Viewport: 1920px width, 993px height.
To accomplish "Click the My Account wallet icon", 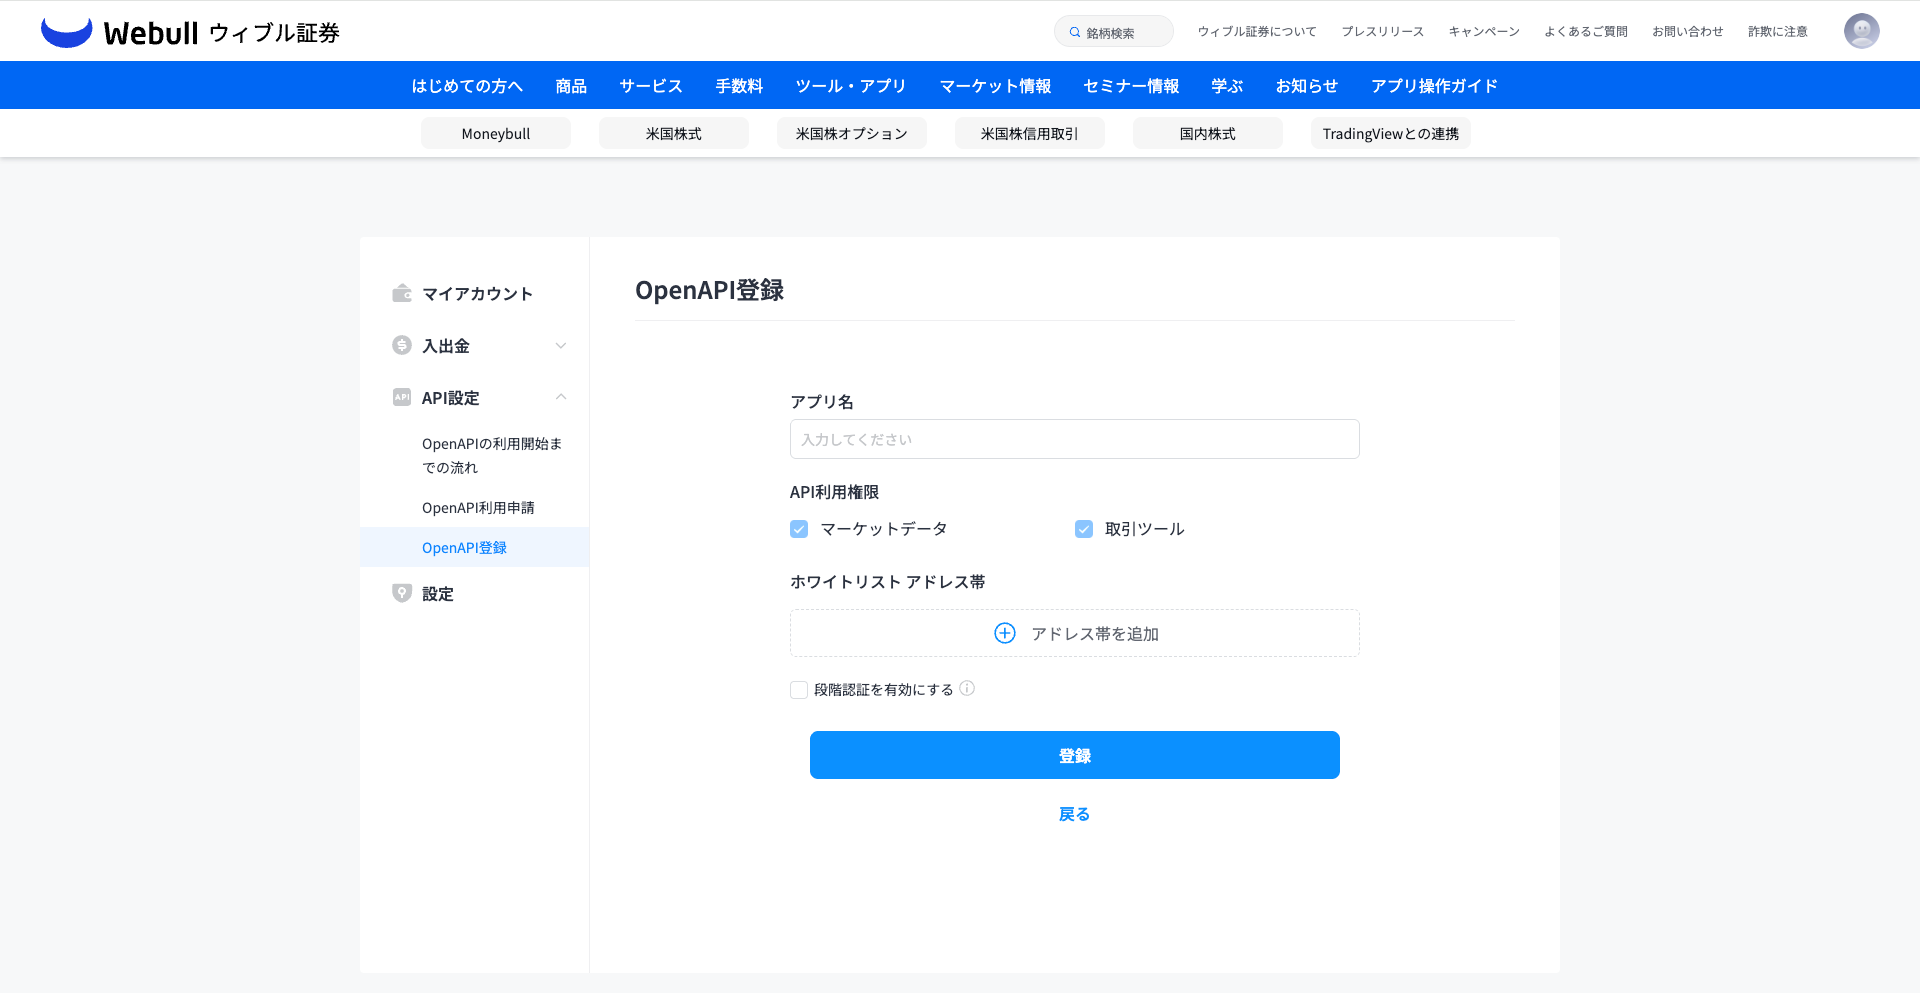I will click(402, 293).
